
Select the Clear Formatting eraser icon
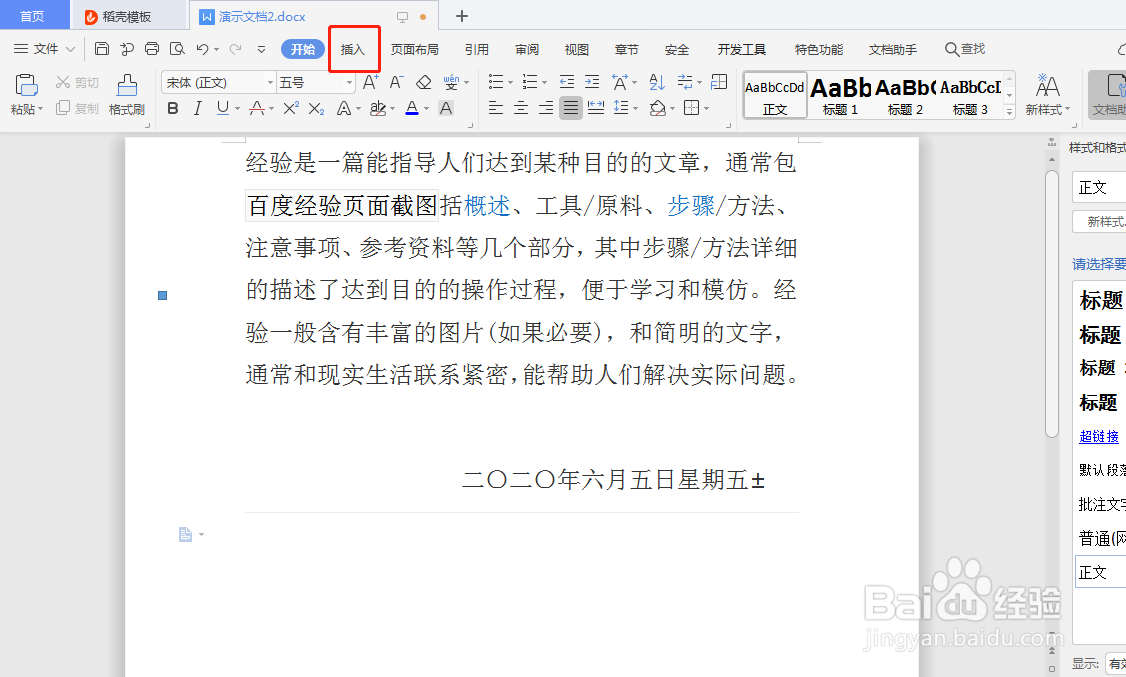coord(422,82)
